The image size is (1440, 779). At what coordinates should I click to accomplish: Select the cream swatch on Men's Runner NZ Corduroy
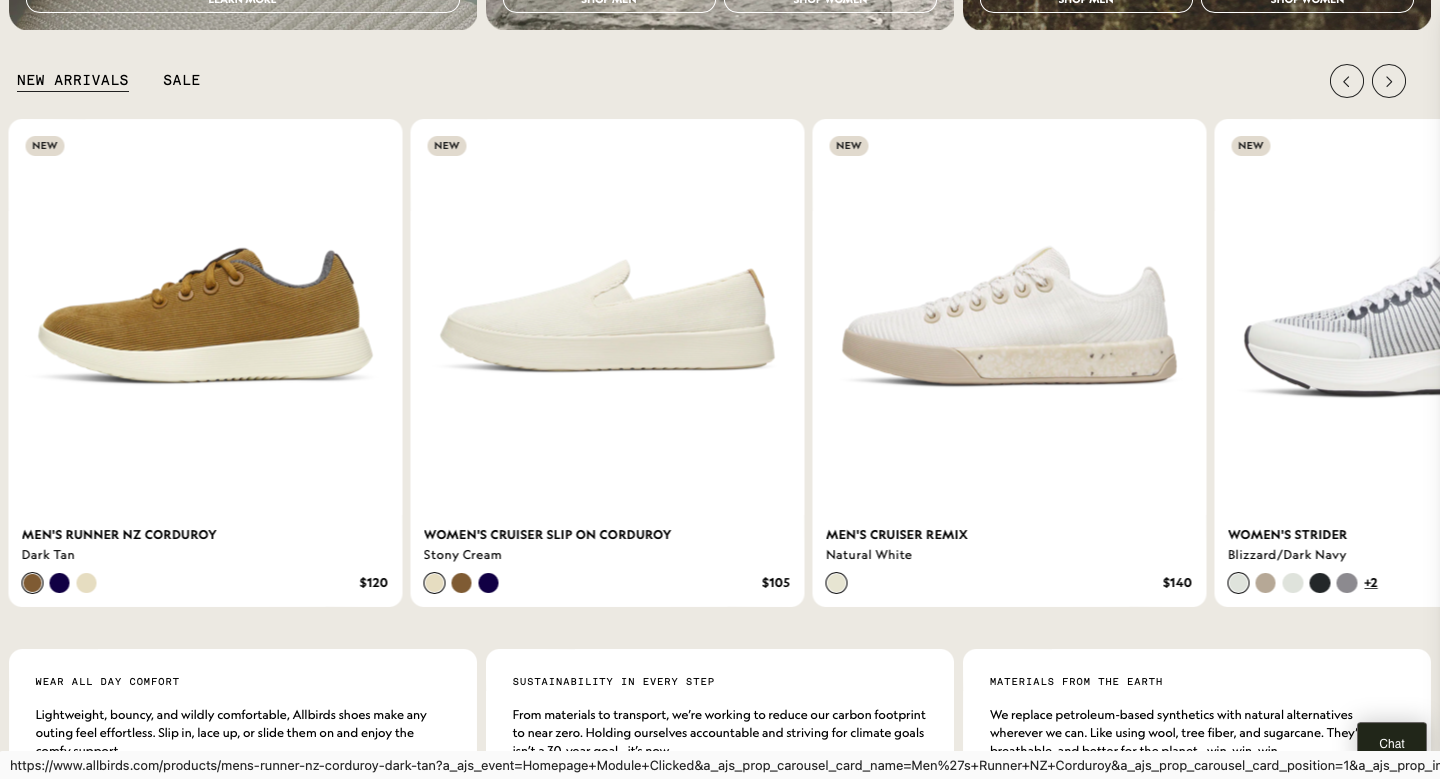[x=86, y=583]
